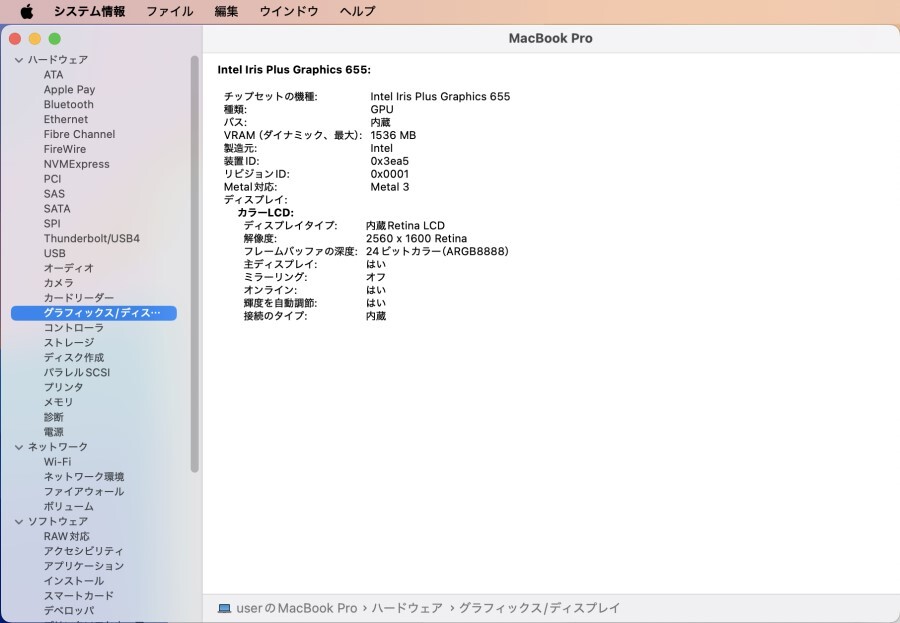Select パラレルSCSI in the sidebar
Viewport: 900px width, 623px height.
[x=76, y=373]
